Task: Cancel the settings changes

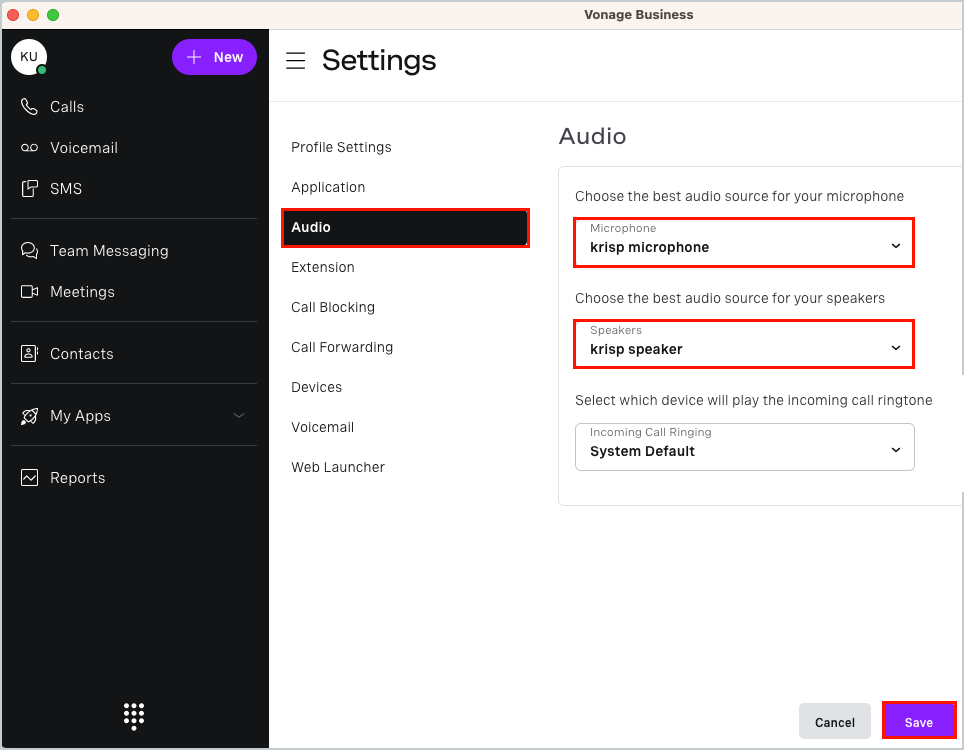Action: coord(834,722)
